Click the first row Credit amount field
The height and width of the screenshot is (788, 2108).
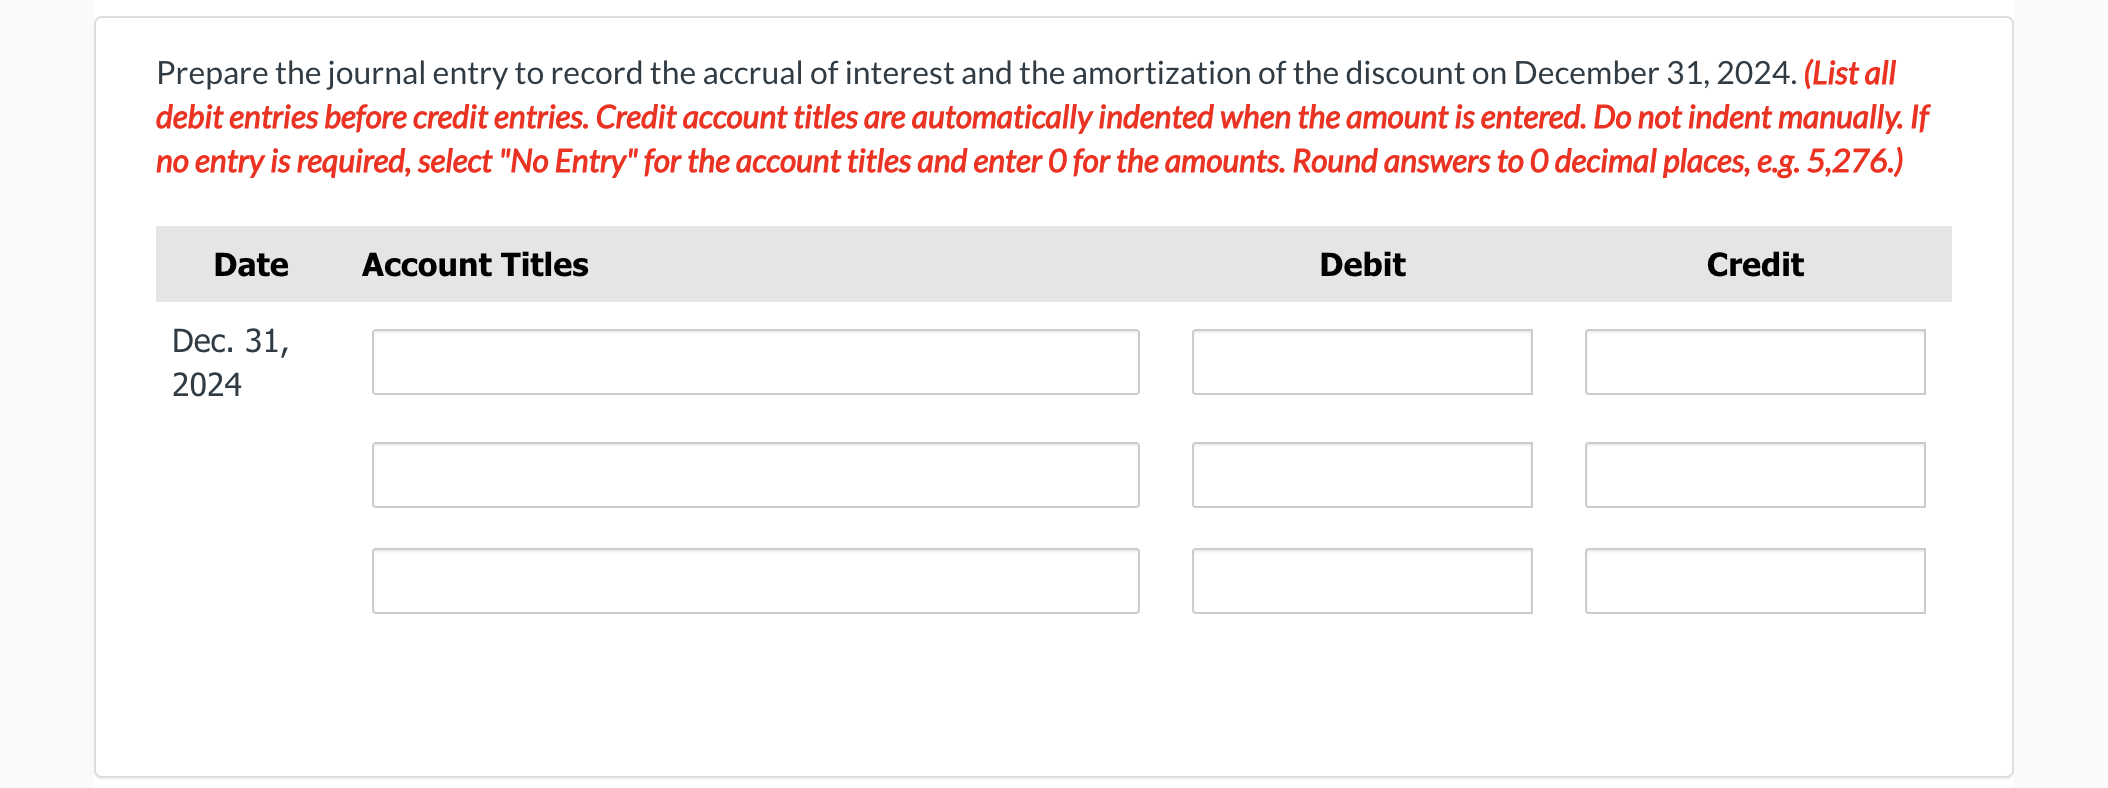click(1754, 361)
